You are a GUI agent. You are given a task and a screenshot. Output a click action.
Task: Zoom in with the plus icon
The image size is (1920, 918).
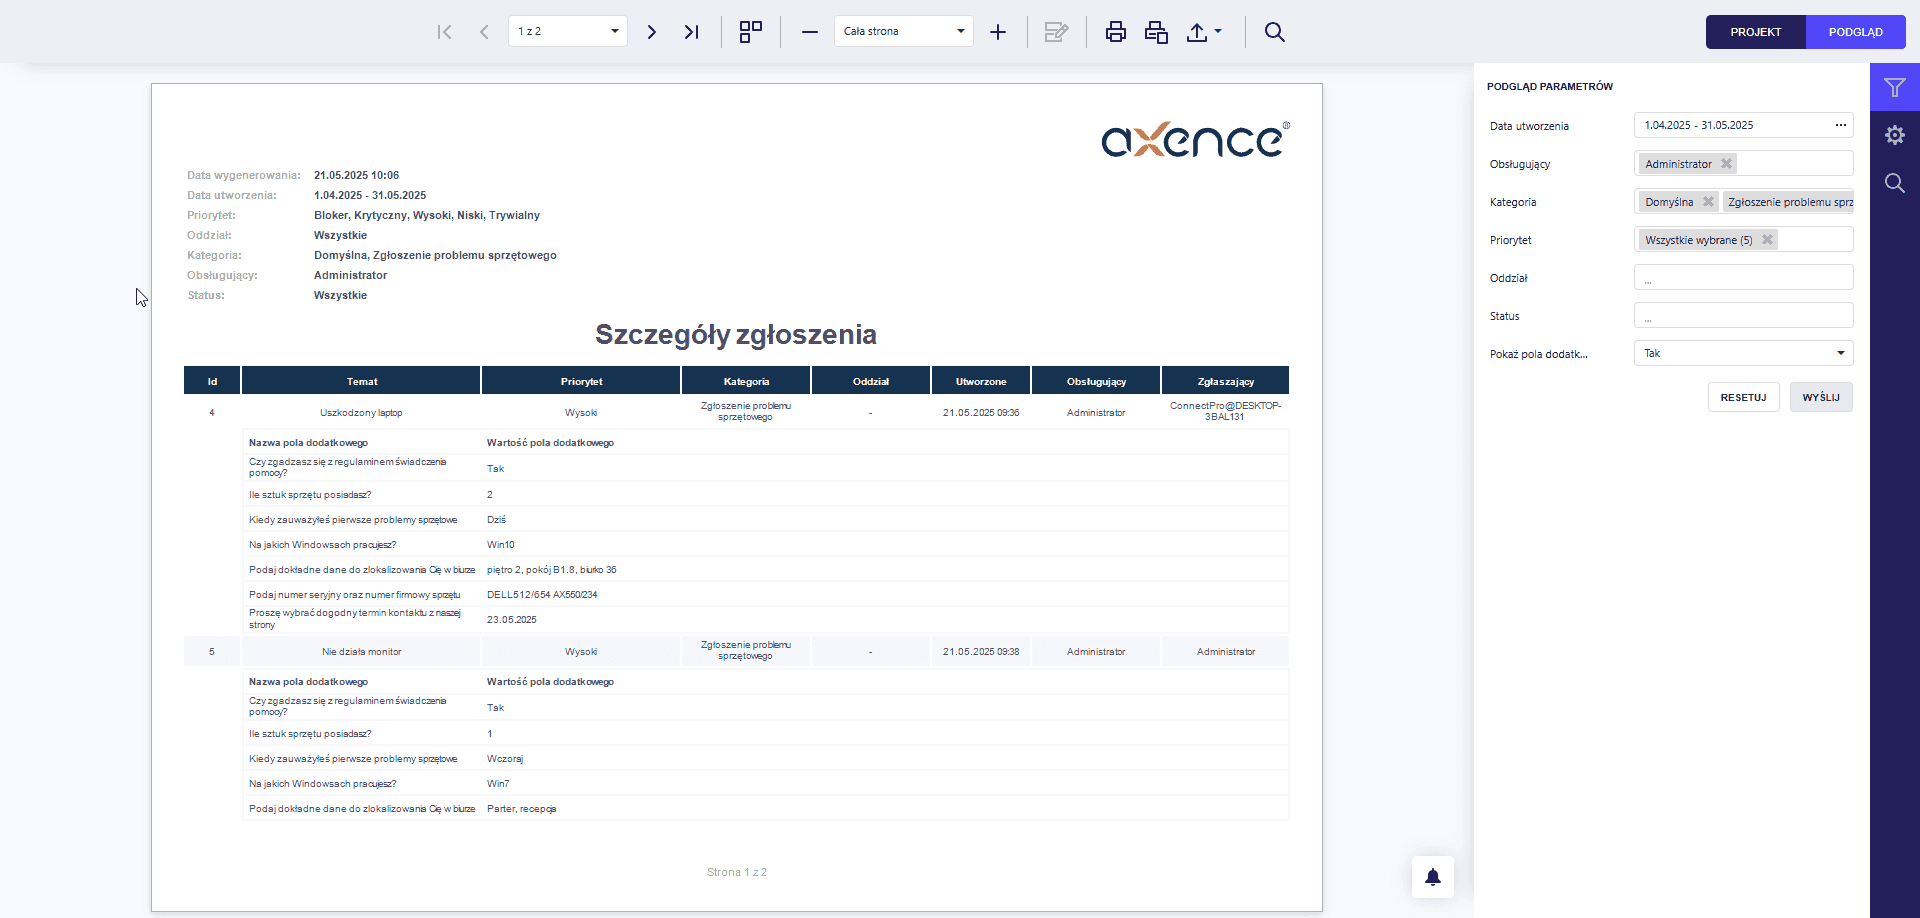click(x=998, y=32)
